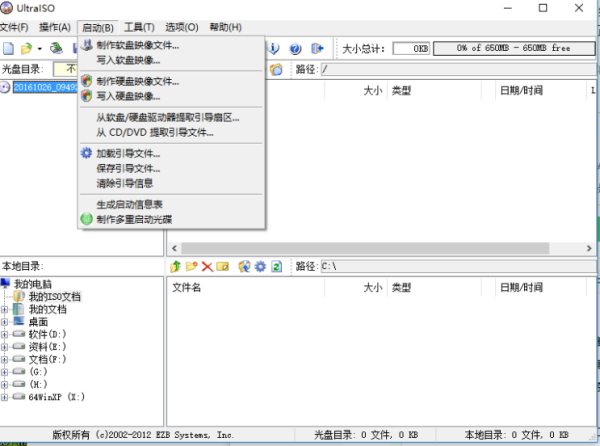Screen dimensions: 600x446
Task: Click the local Rename folder icon
Action: [x=223, y=266]
